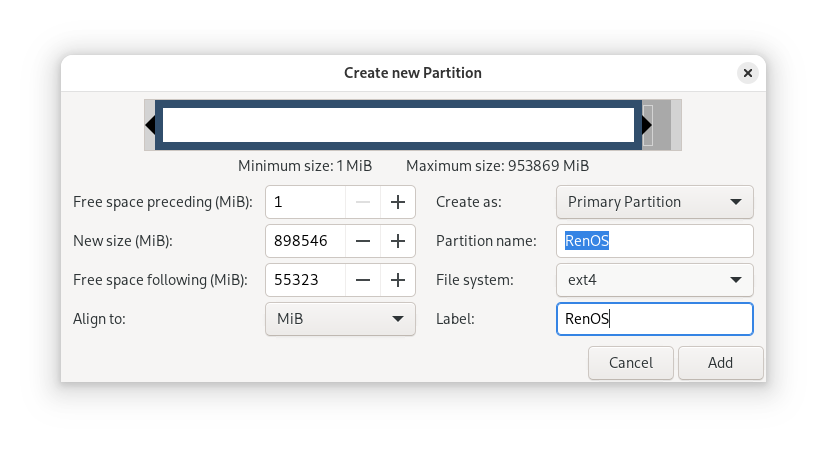Image resolution: width=827 pixels, height=449 pixels.
Task: Open the Create as Primary Partition dropdown
Action: (x=654, y=202)
